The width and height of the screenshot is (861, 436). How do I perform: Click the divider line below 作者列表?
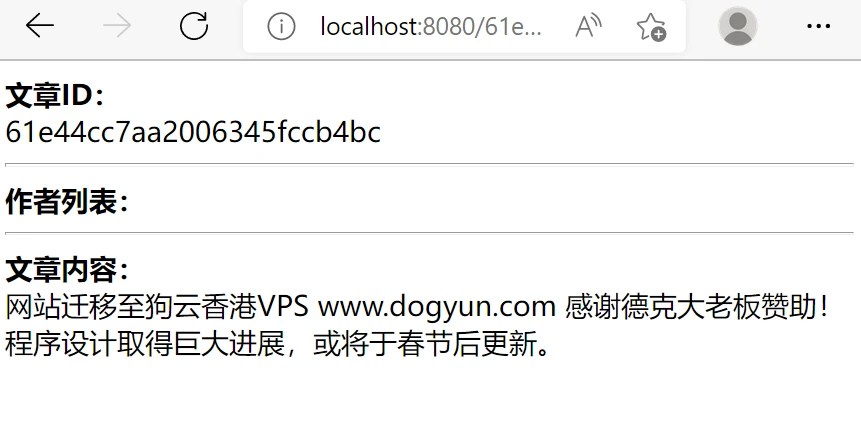pos(429,233)
